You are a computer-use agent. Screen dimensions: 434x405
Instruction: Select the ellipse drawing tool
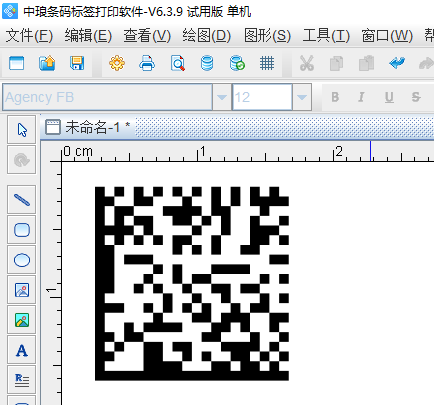22,260
